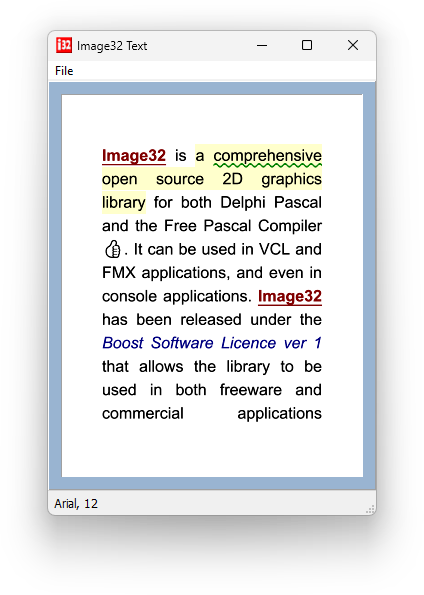Maximize the Image32 Text window
Screen dimensions: 424x595
click(x=307, y=45)
